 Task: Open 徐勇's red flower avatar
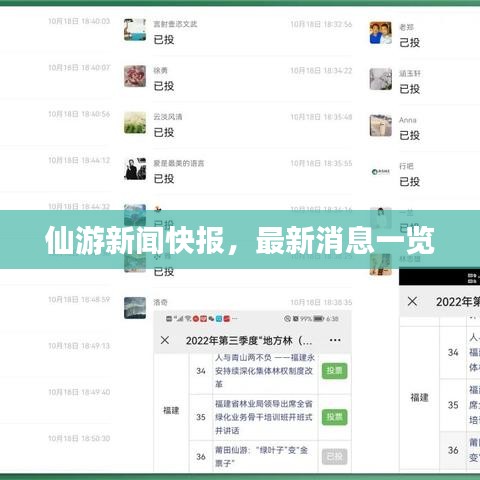click(x=135, y=76)
